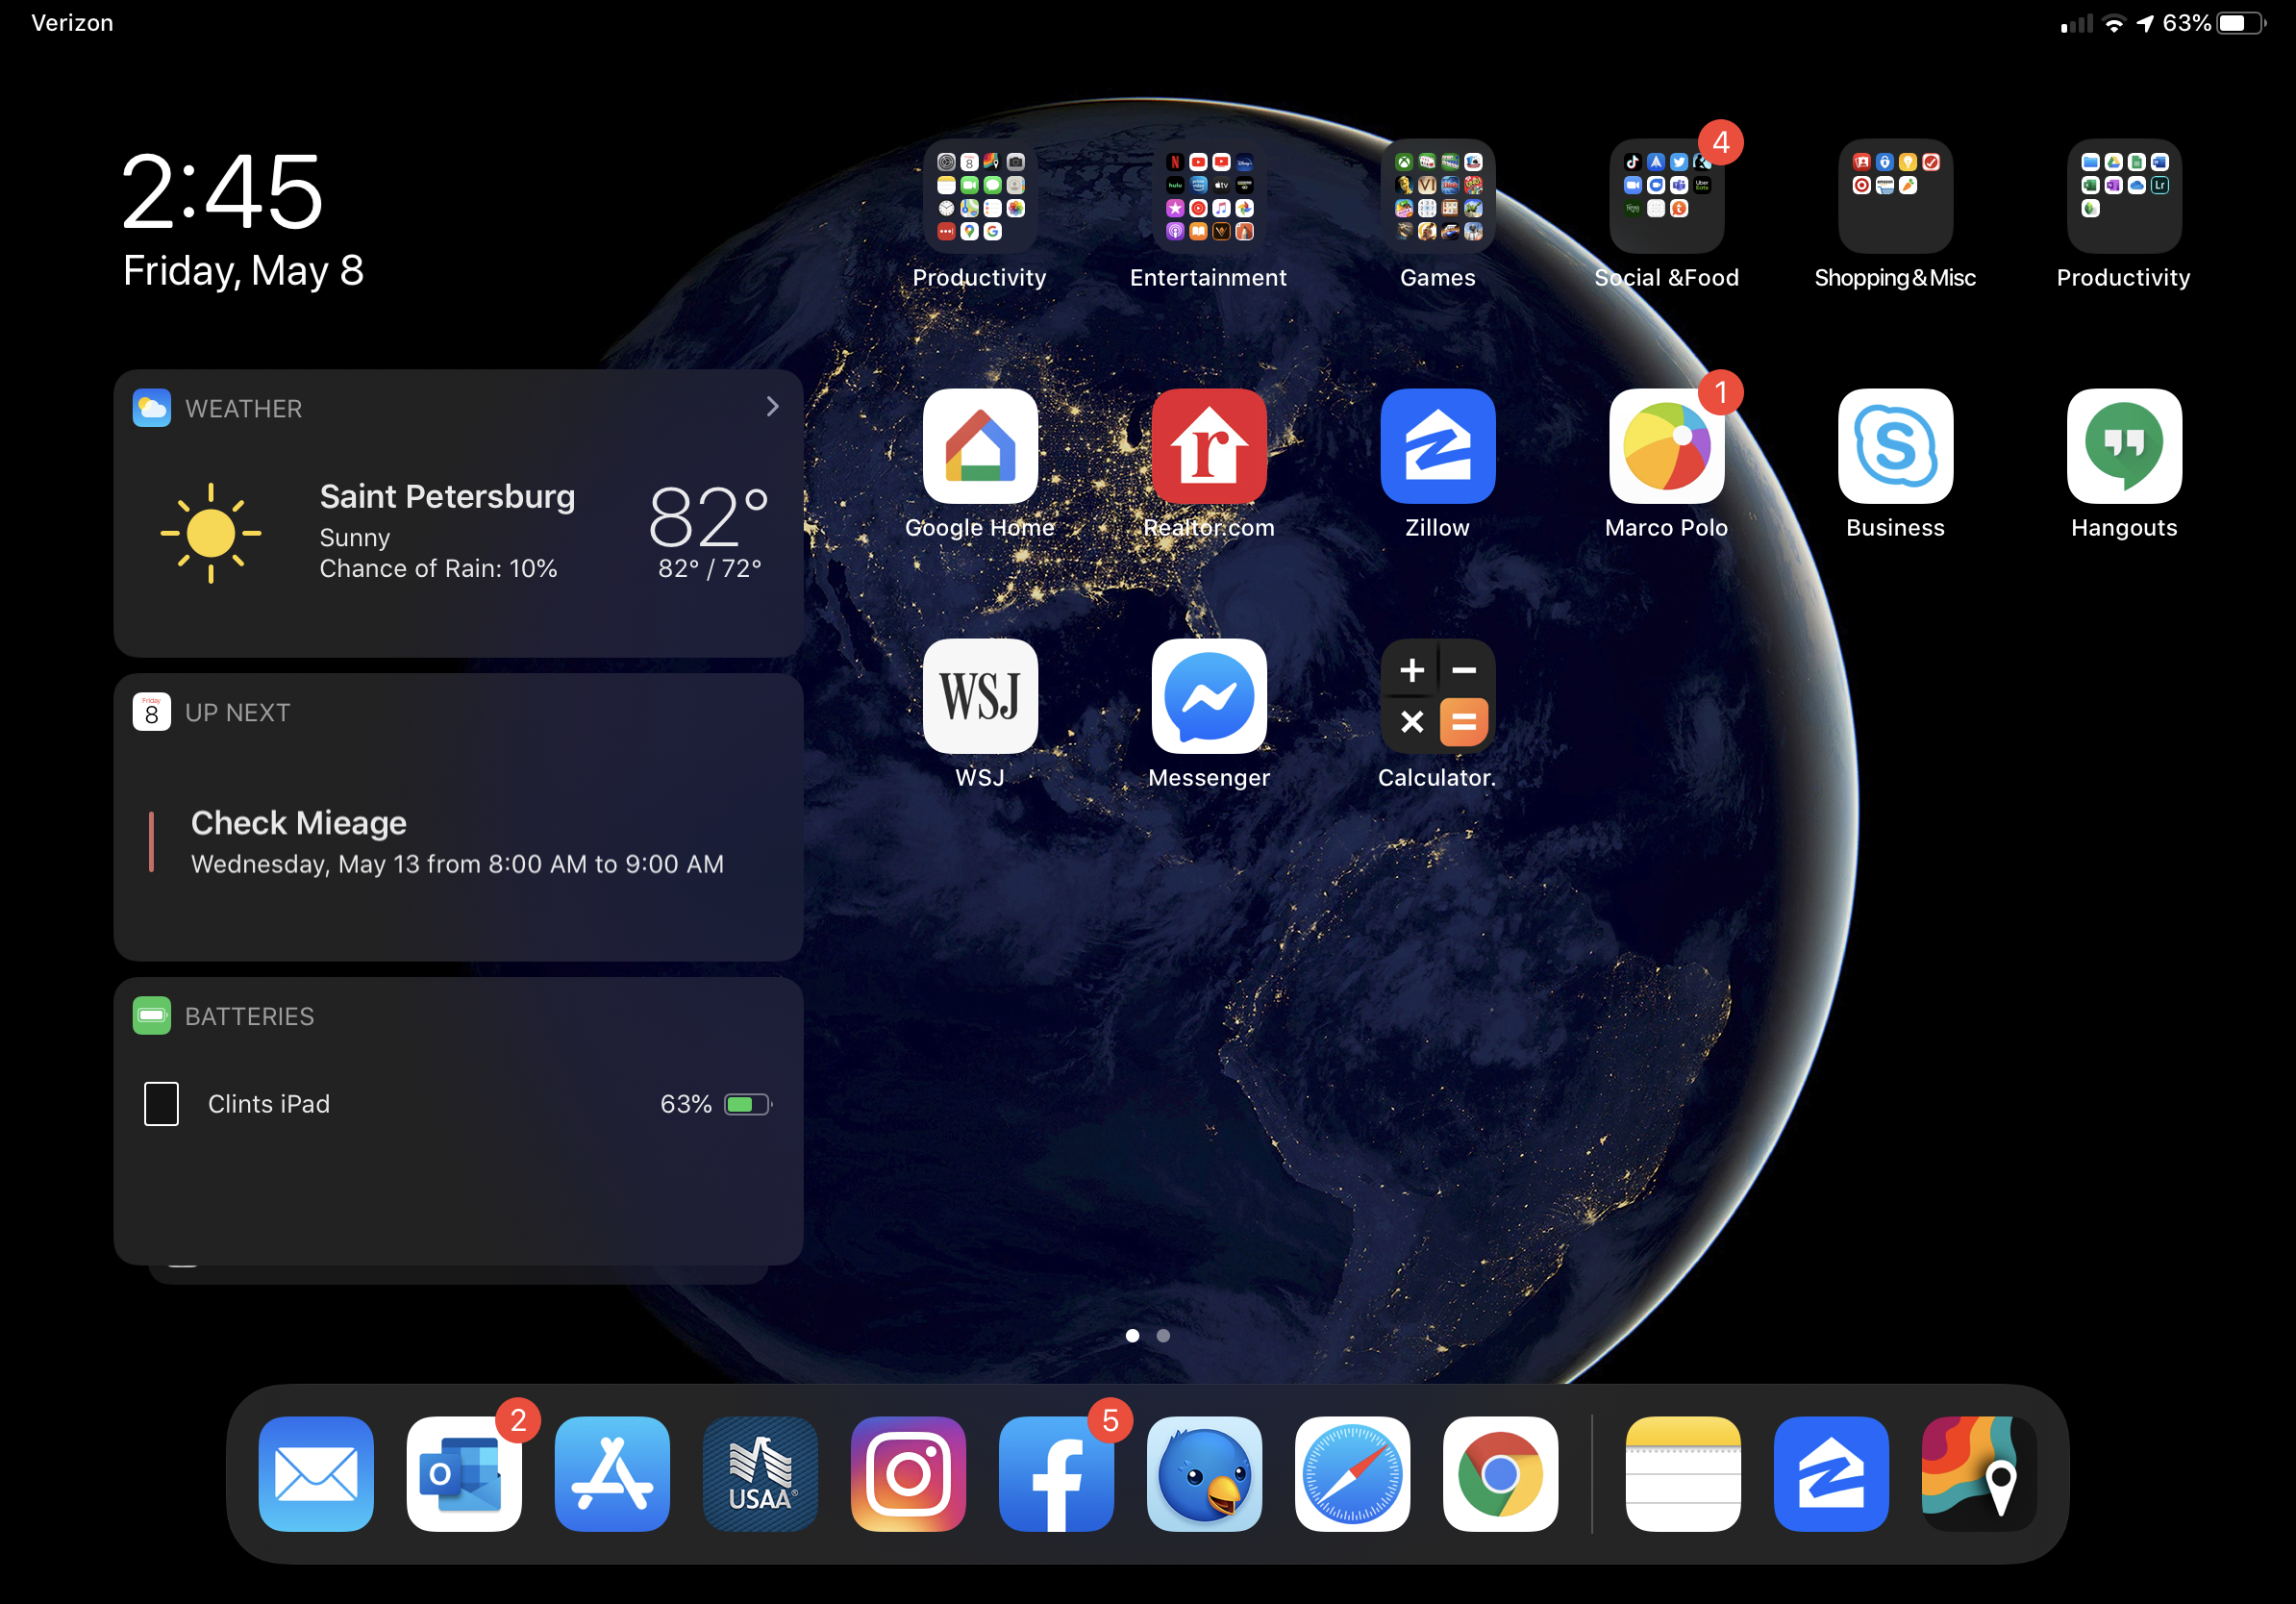This screenshot has height=1604, width=2296.
Task: Open the WSJ news app
Action: (x=979, y=696)
